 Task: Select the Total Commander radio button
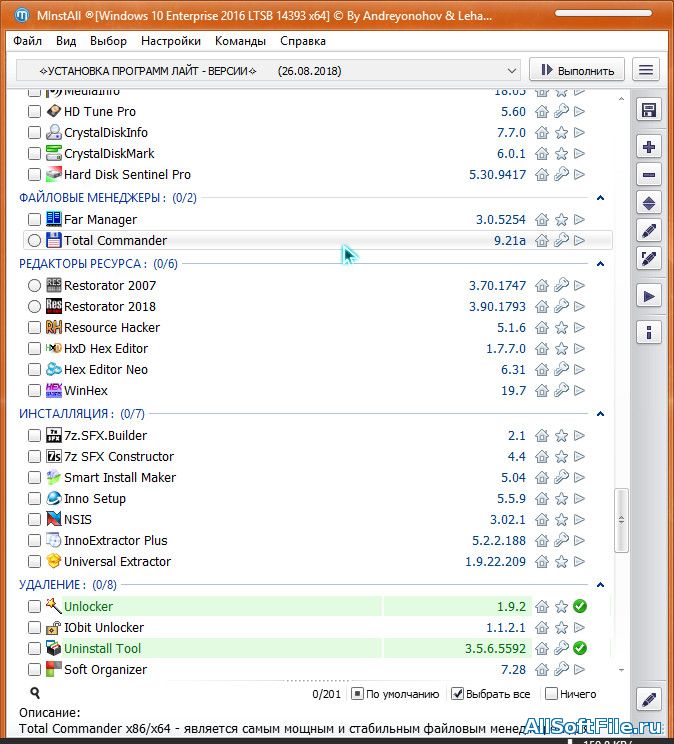point(34,241)
